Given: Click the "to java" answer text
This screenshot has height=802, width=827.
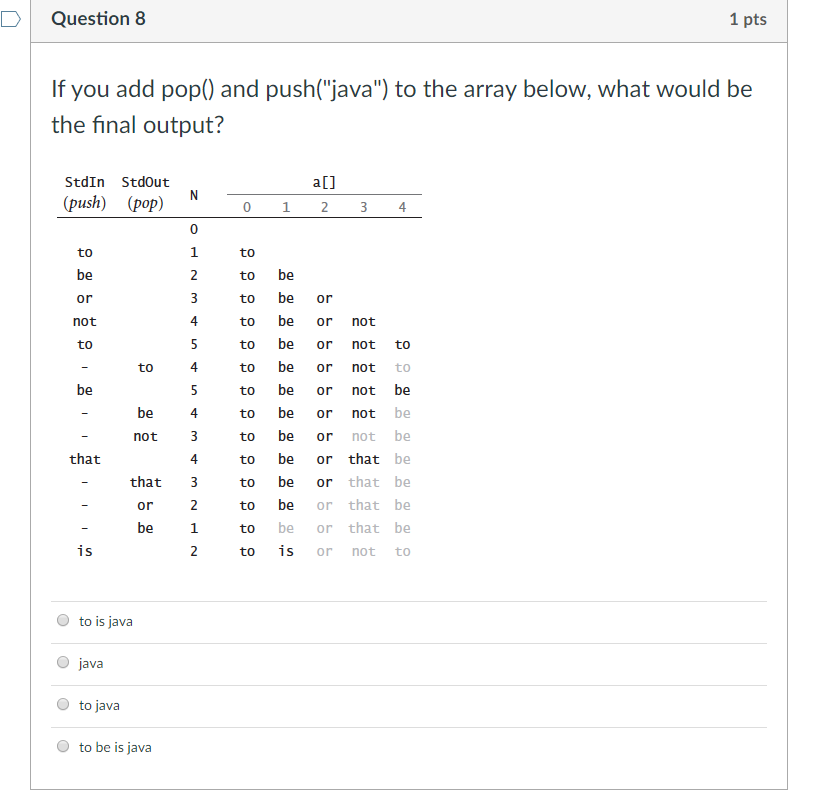Looking at the screenshot, I should pyautogui.click(x=97, y=704).
